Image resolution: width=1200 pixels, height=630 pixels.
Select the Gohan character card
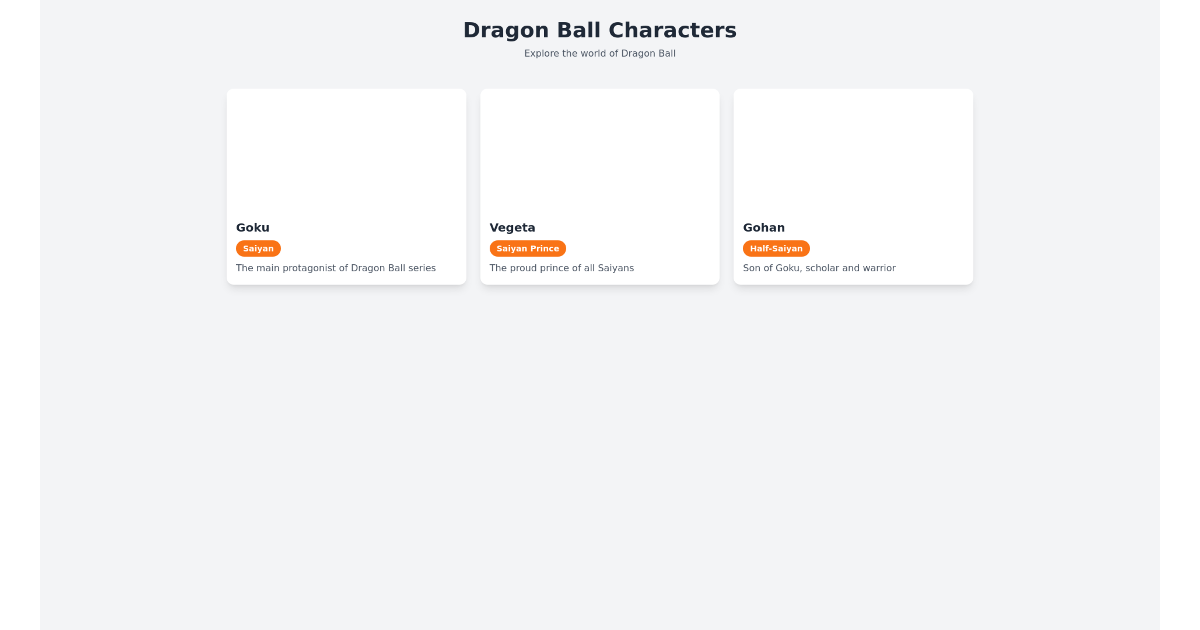[853, 186]
